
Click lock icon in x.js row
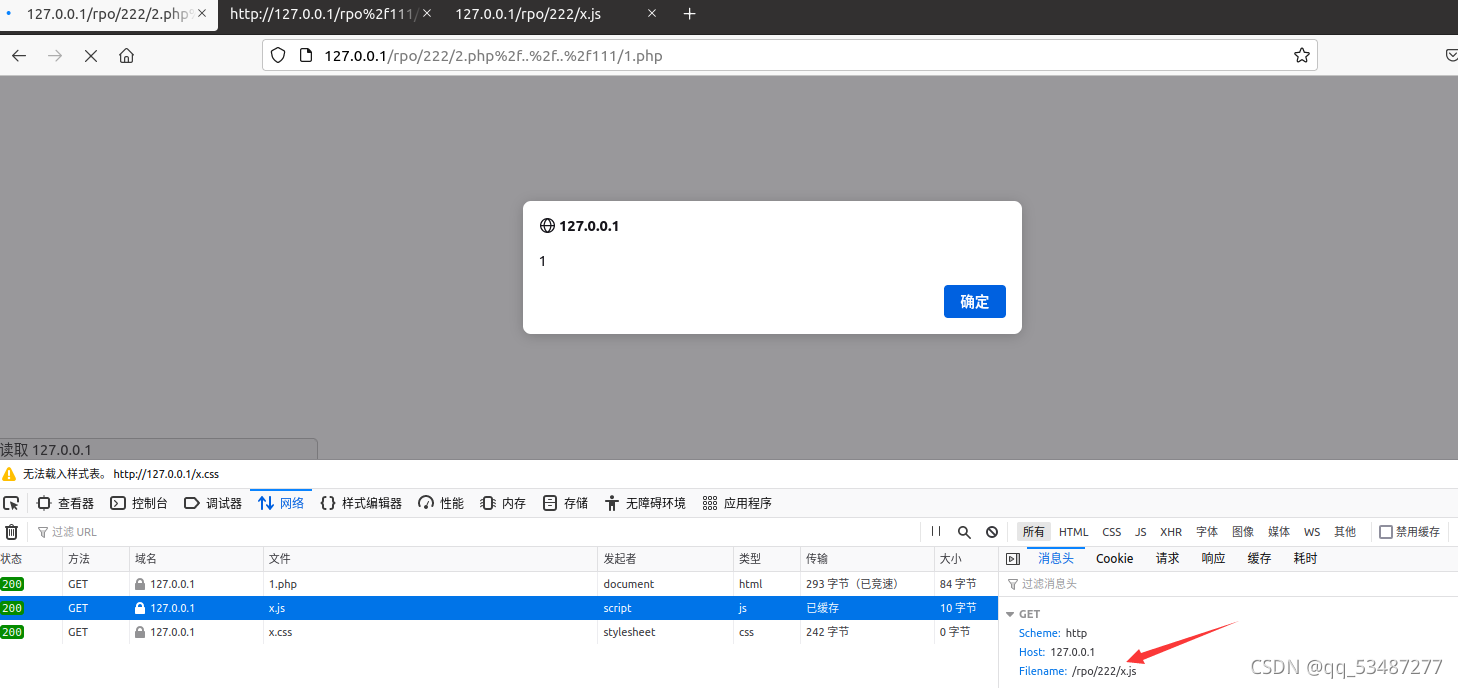[x=140, y=608]
